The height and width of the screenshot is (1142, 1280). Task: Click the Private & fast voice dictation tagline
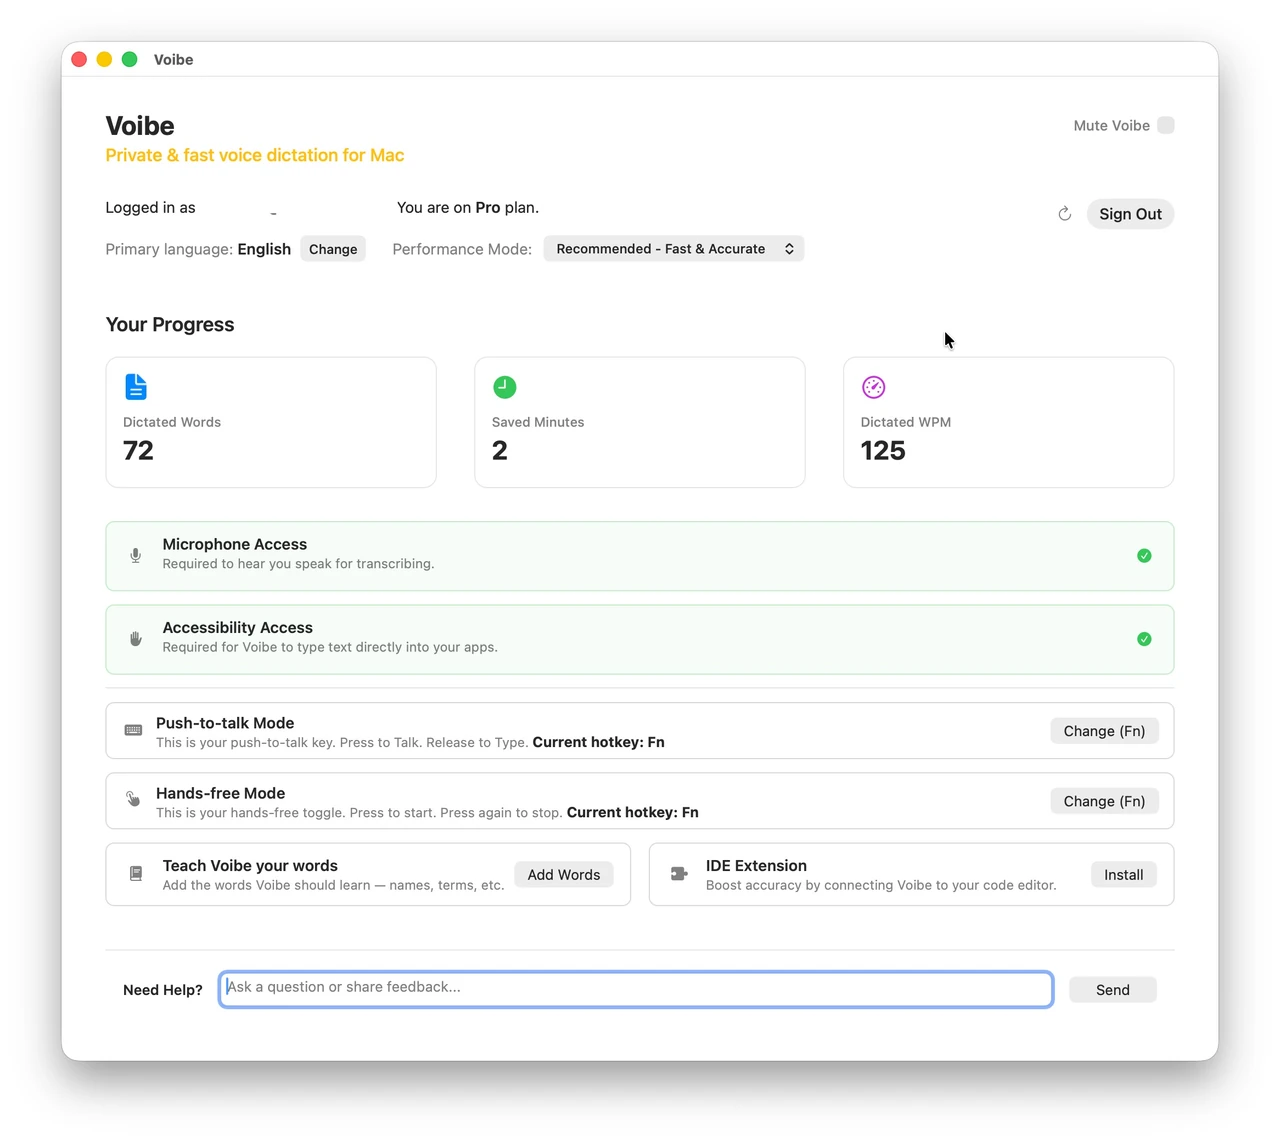(255, 155)
